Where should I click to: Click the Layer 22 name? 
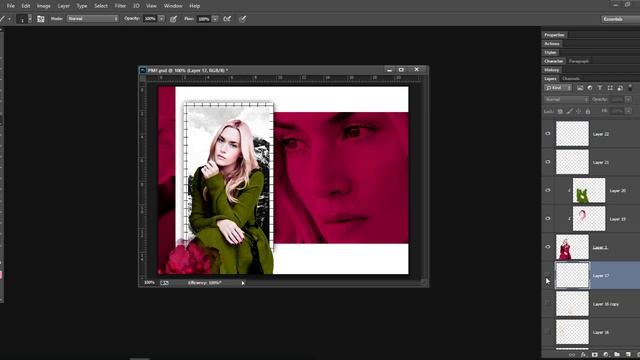[x=601, y=134]
